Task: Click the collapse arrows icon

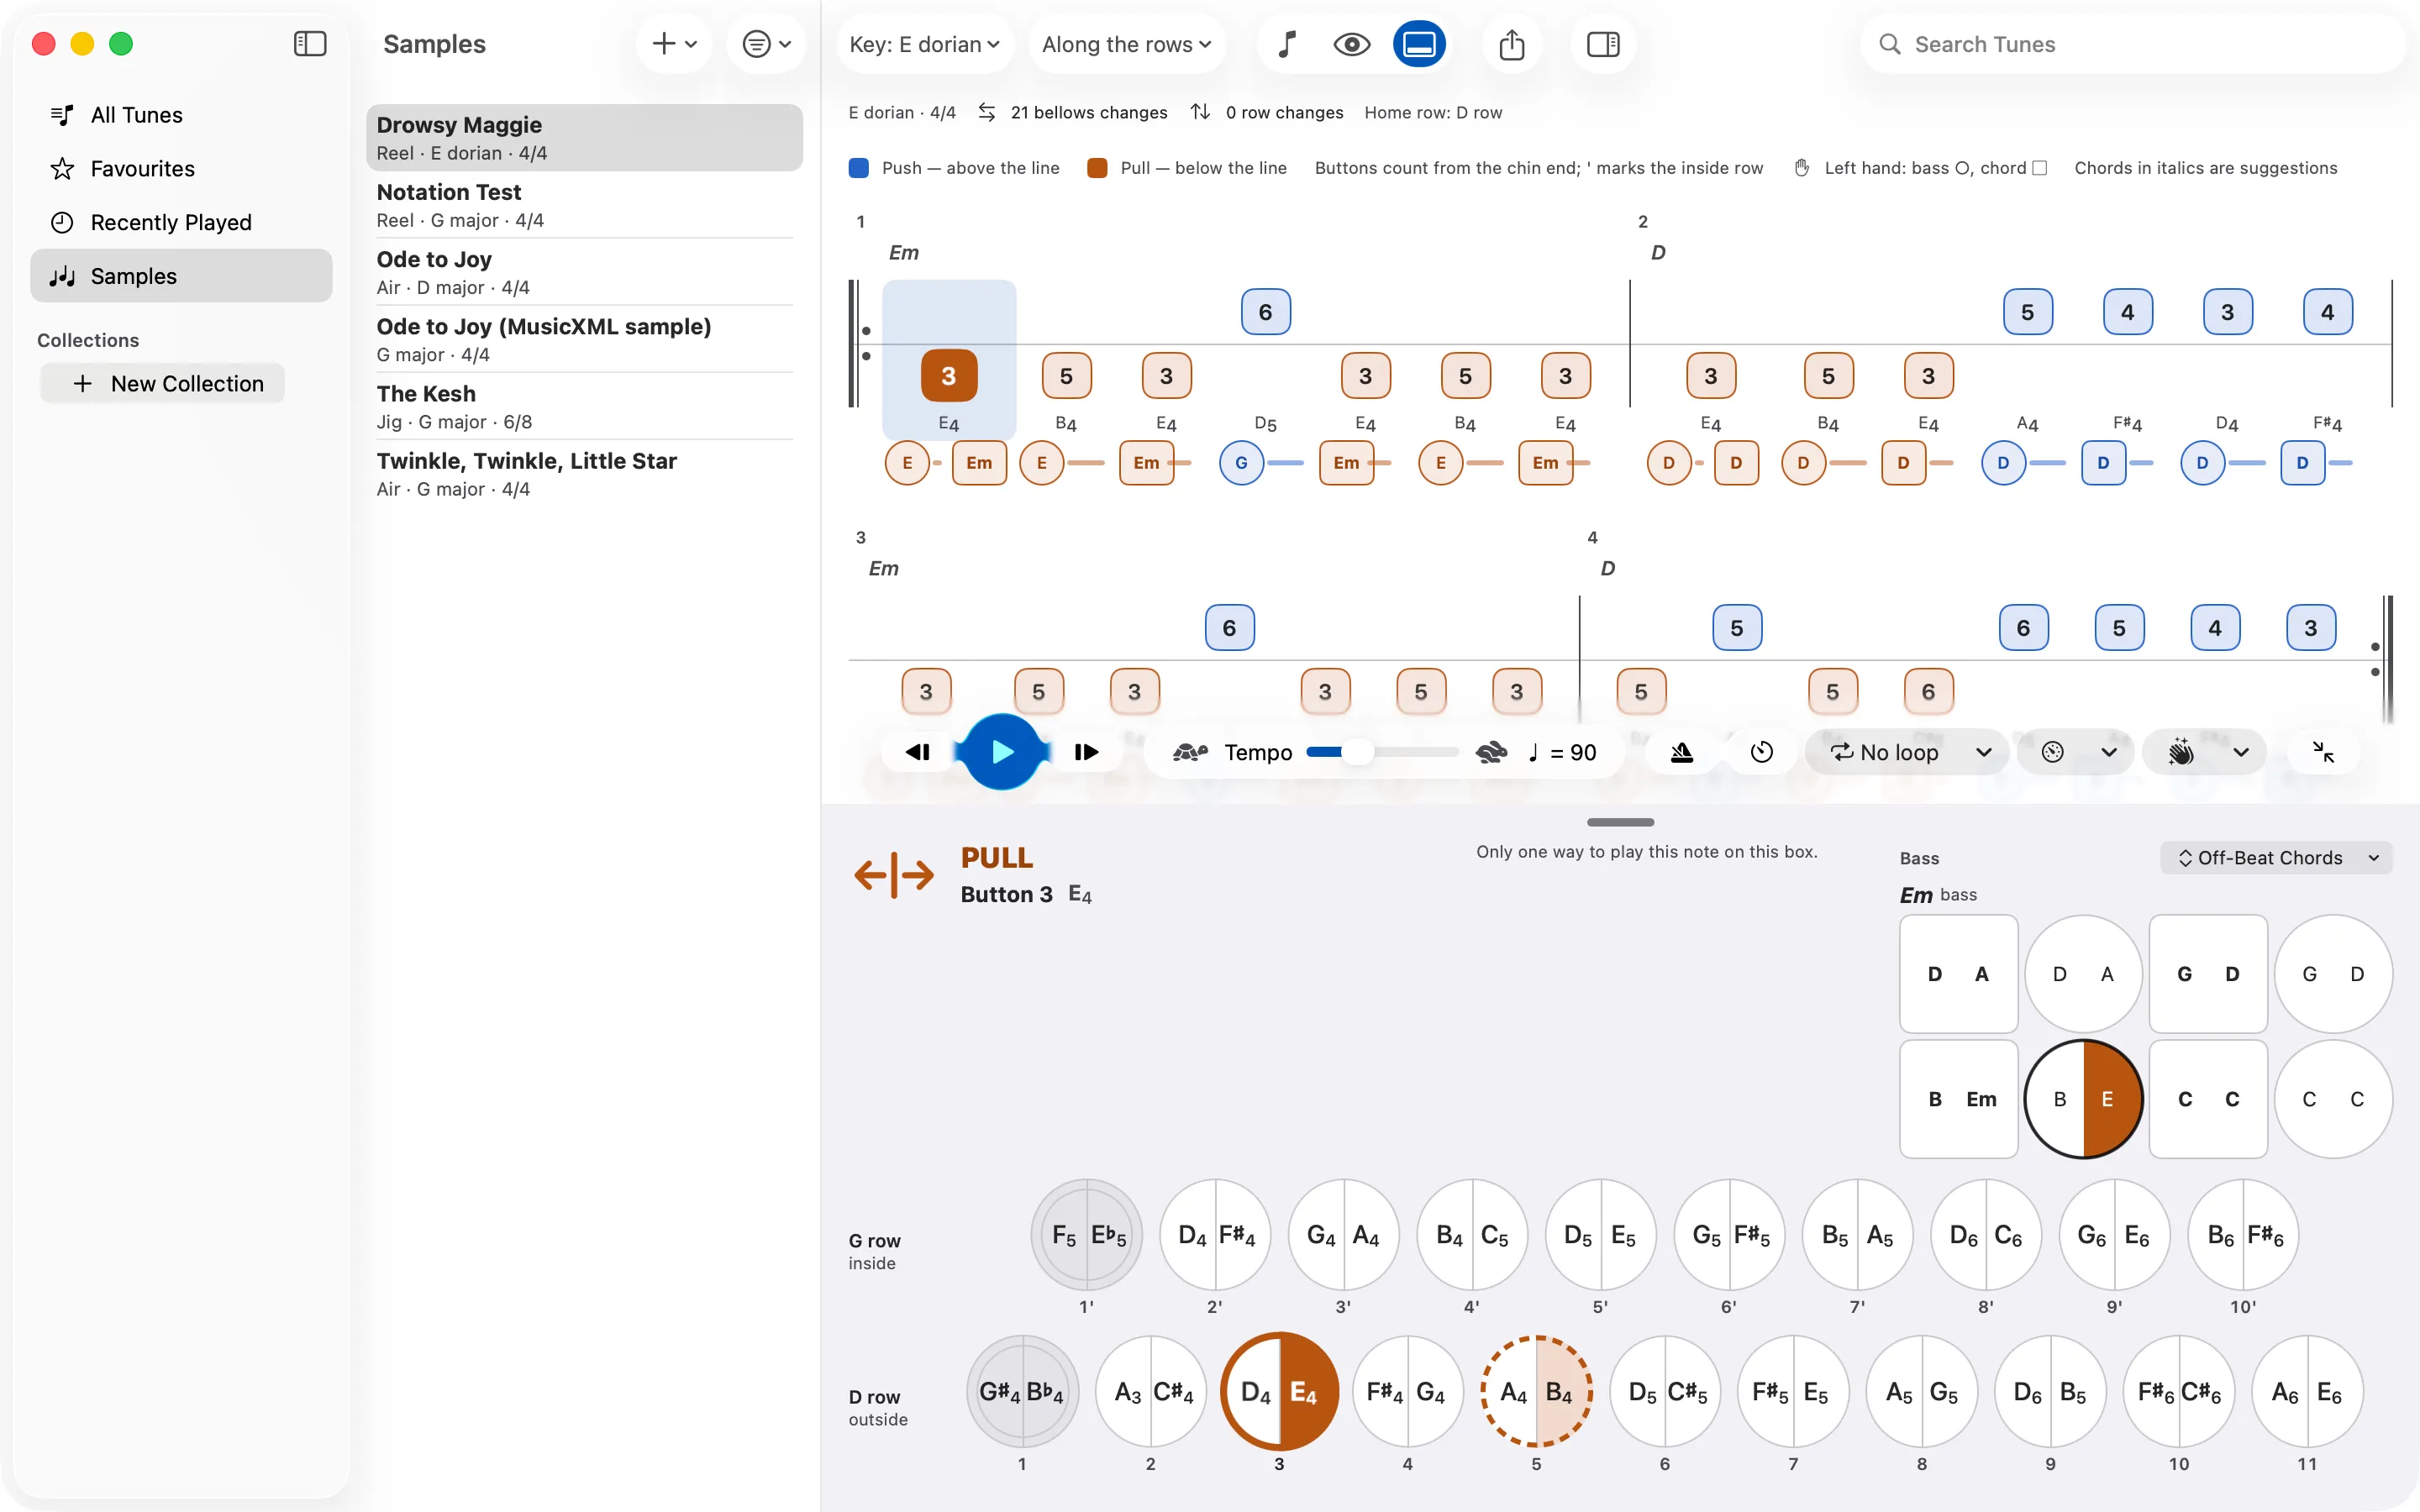Action: pyautogui.click(x=2324, y=752)
